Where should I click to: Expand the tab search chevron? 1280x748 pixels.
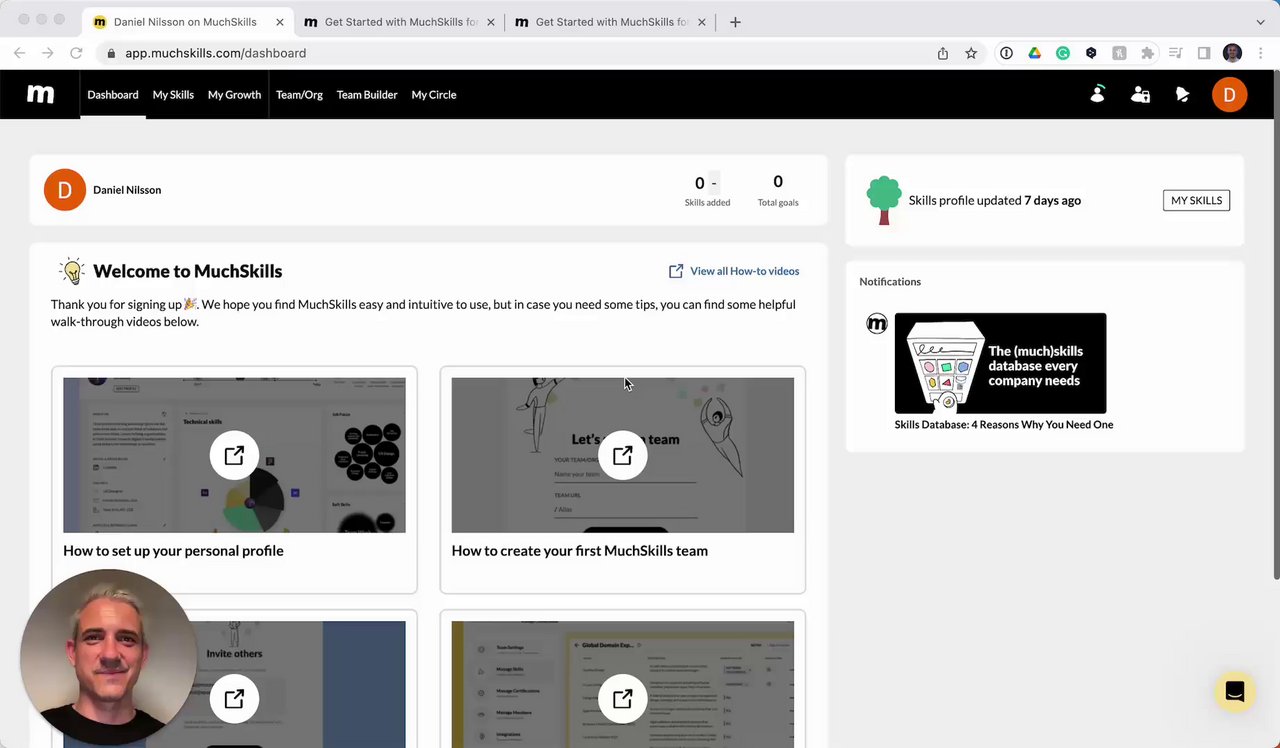pyautogui.click(x=1260, y=22)
